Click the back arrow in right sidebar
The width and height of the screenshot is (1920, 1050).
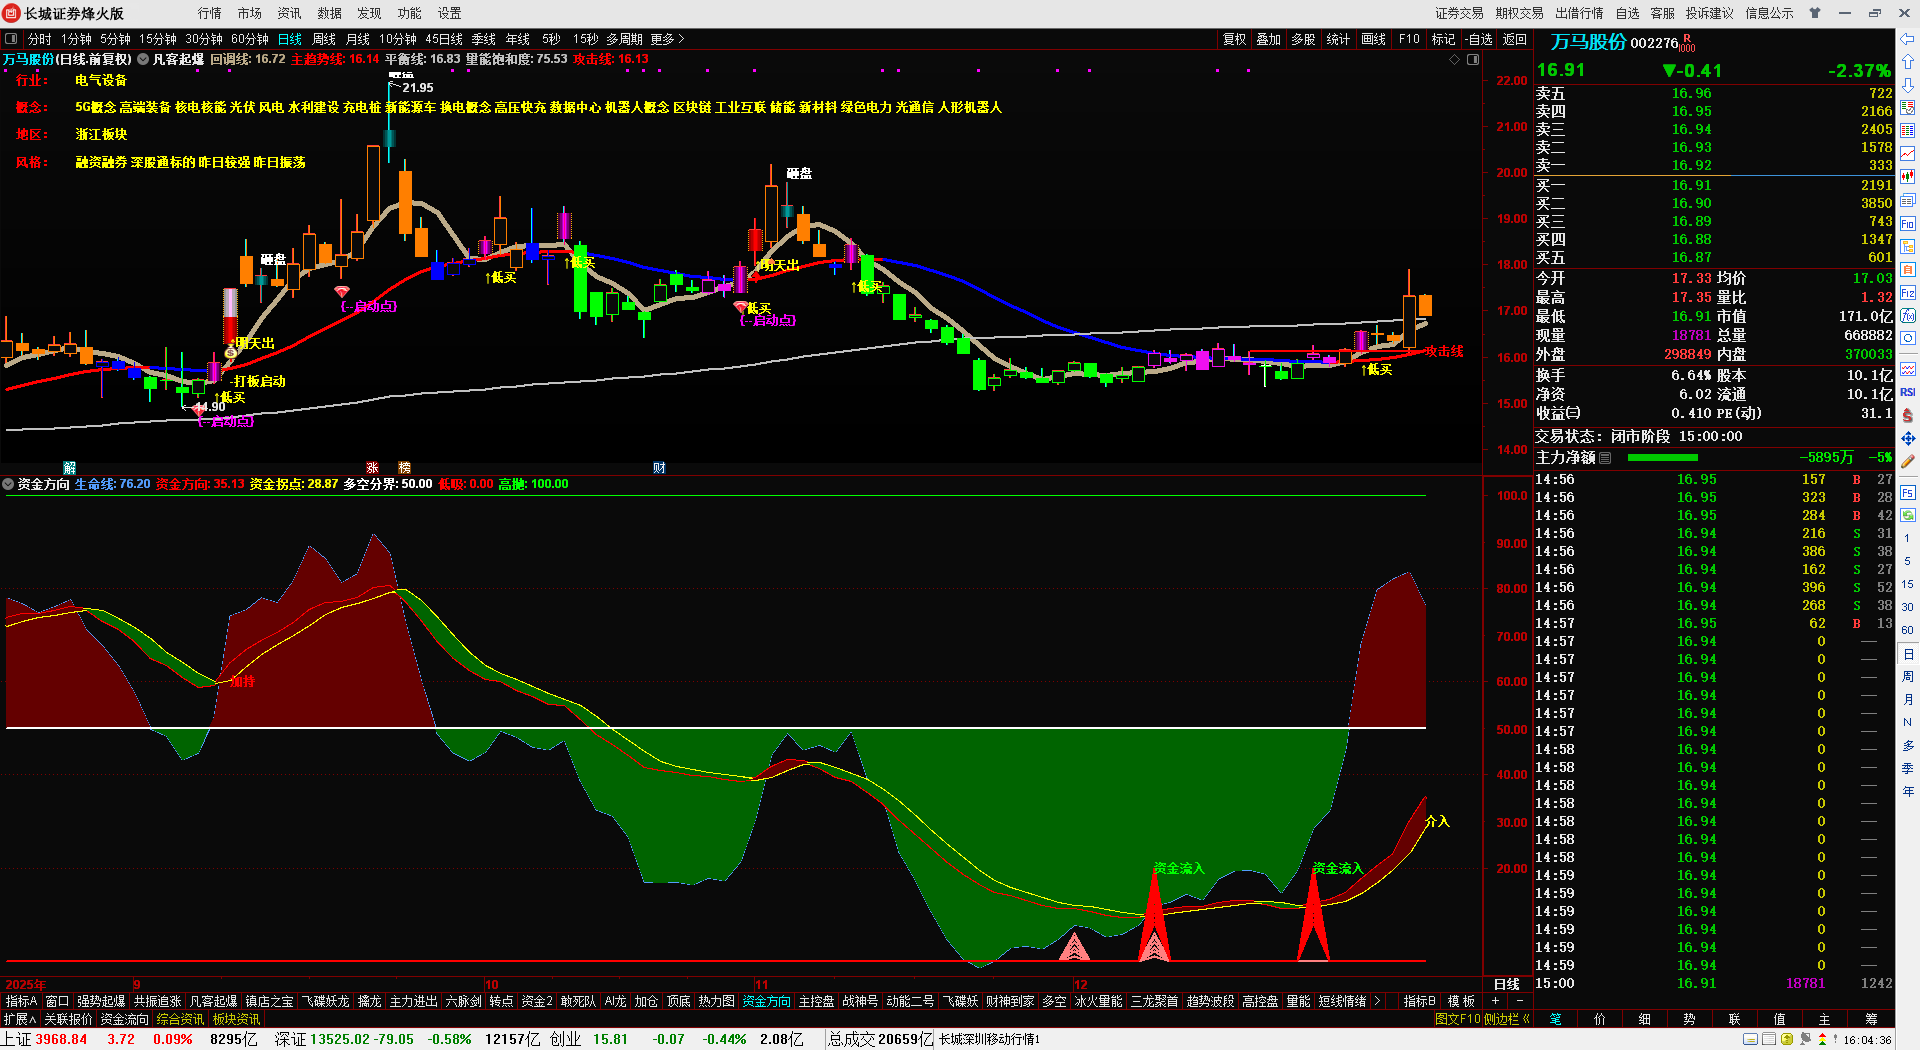pos(1908,39)
